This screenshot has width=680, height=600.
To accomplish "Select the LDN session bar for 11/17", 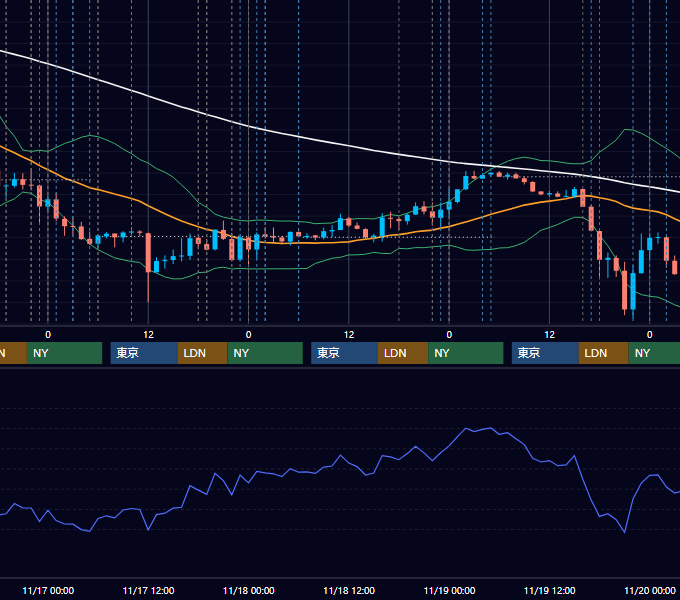I will tap(203, 353).
